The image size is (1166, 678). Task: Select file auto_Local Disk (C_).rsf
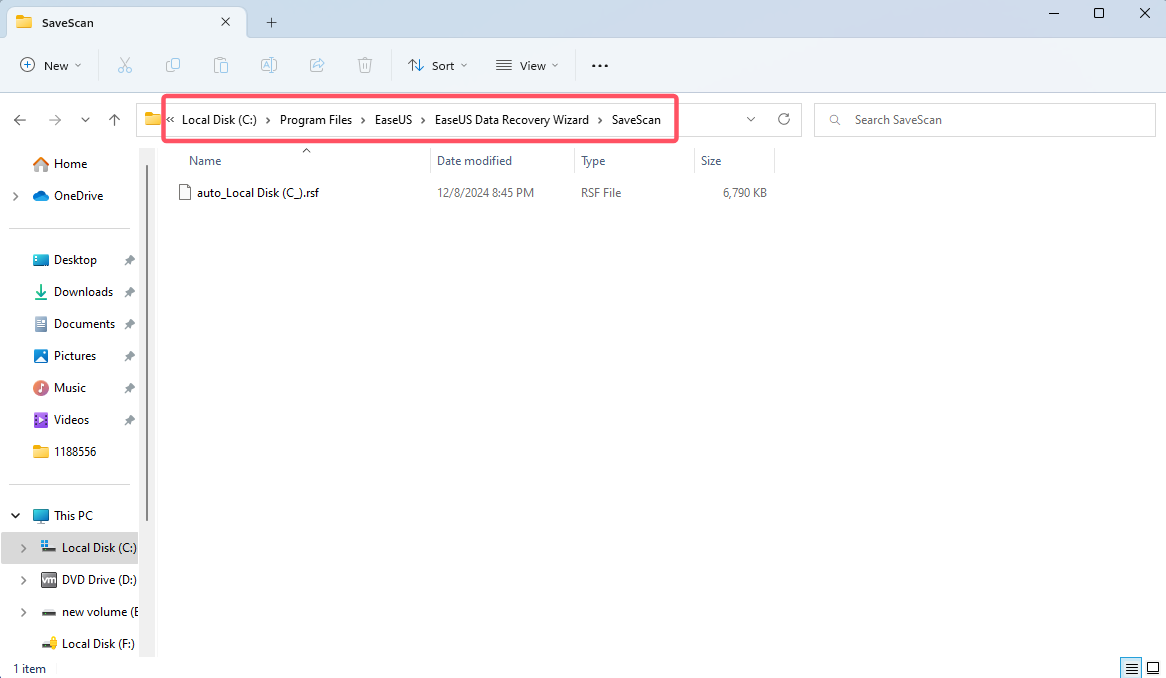[x=257, y=193]
